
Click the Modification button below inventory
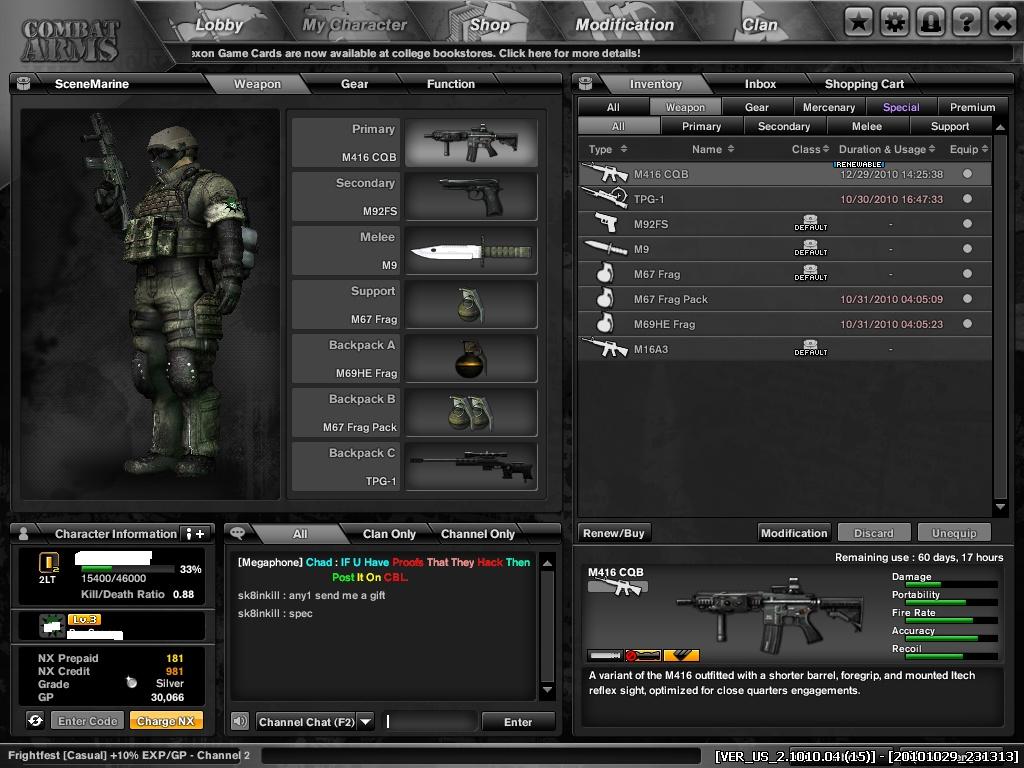pyautogui.click(x=794, y=533)
